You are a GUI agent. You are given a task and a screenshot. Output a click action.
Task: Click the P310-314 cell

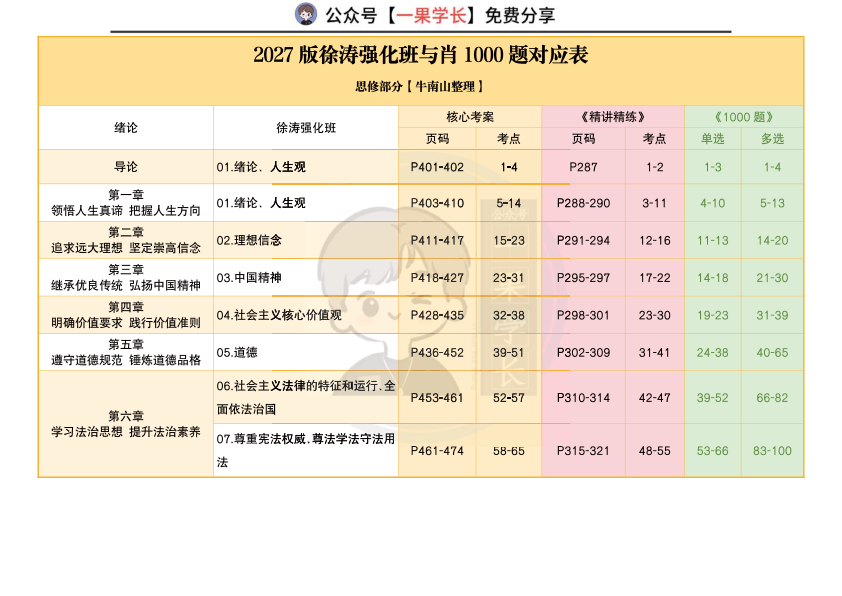tap(583, 398)
